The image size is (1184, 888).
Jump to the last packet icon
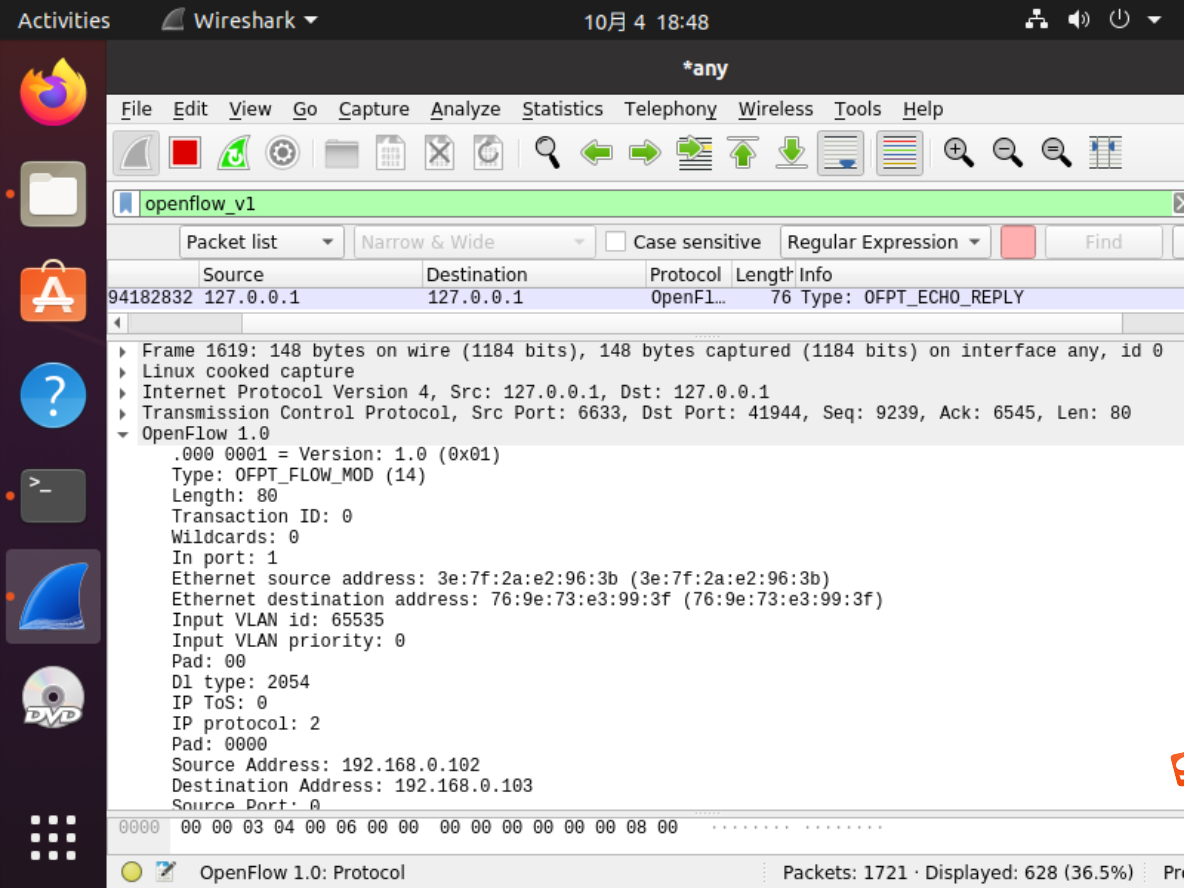click(x=791, y=153)
